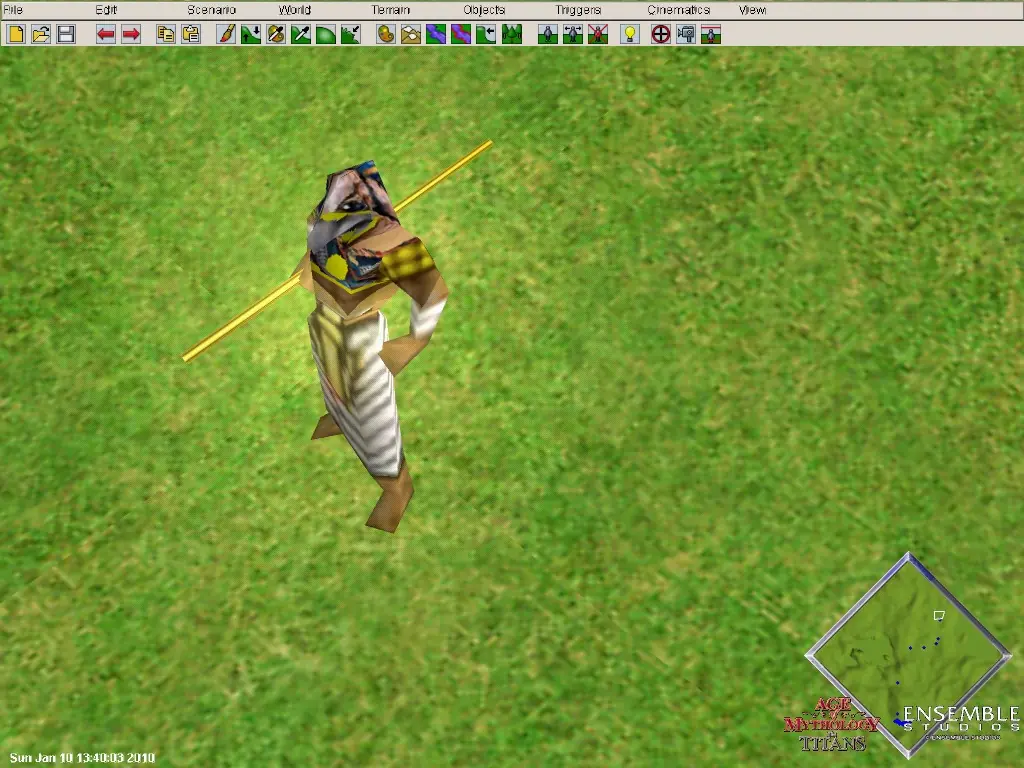Click the camera icon in toolbar
The width and height of the screenshot is (1024, 768).
click(x=686, y=34)
